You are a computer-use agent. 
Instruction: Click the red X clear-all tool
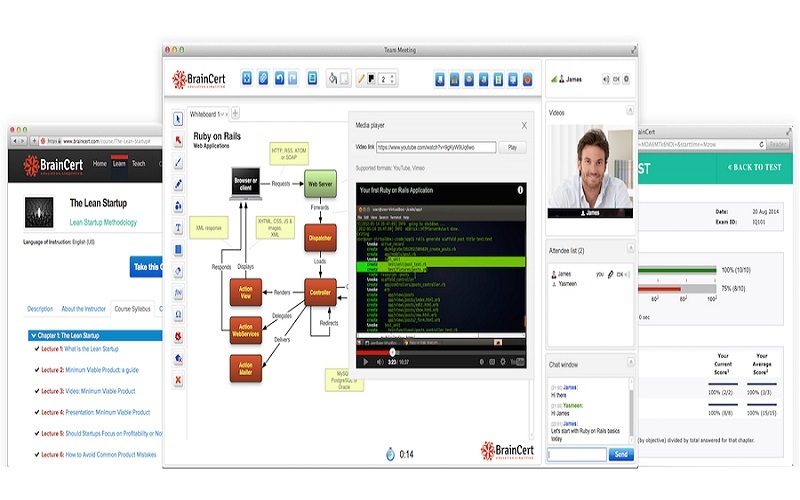(178, 380)
